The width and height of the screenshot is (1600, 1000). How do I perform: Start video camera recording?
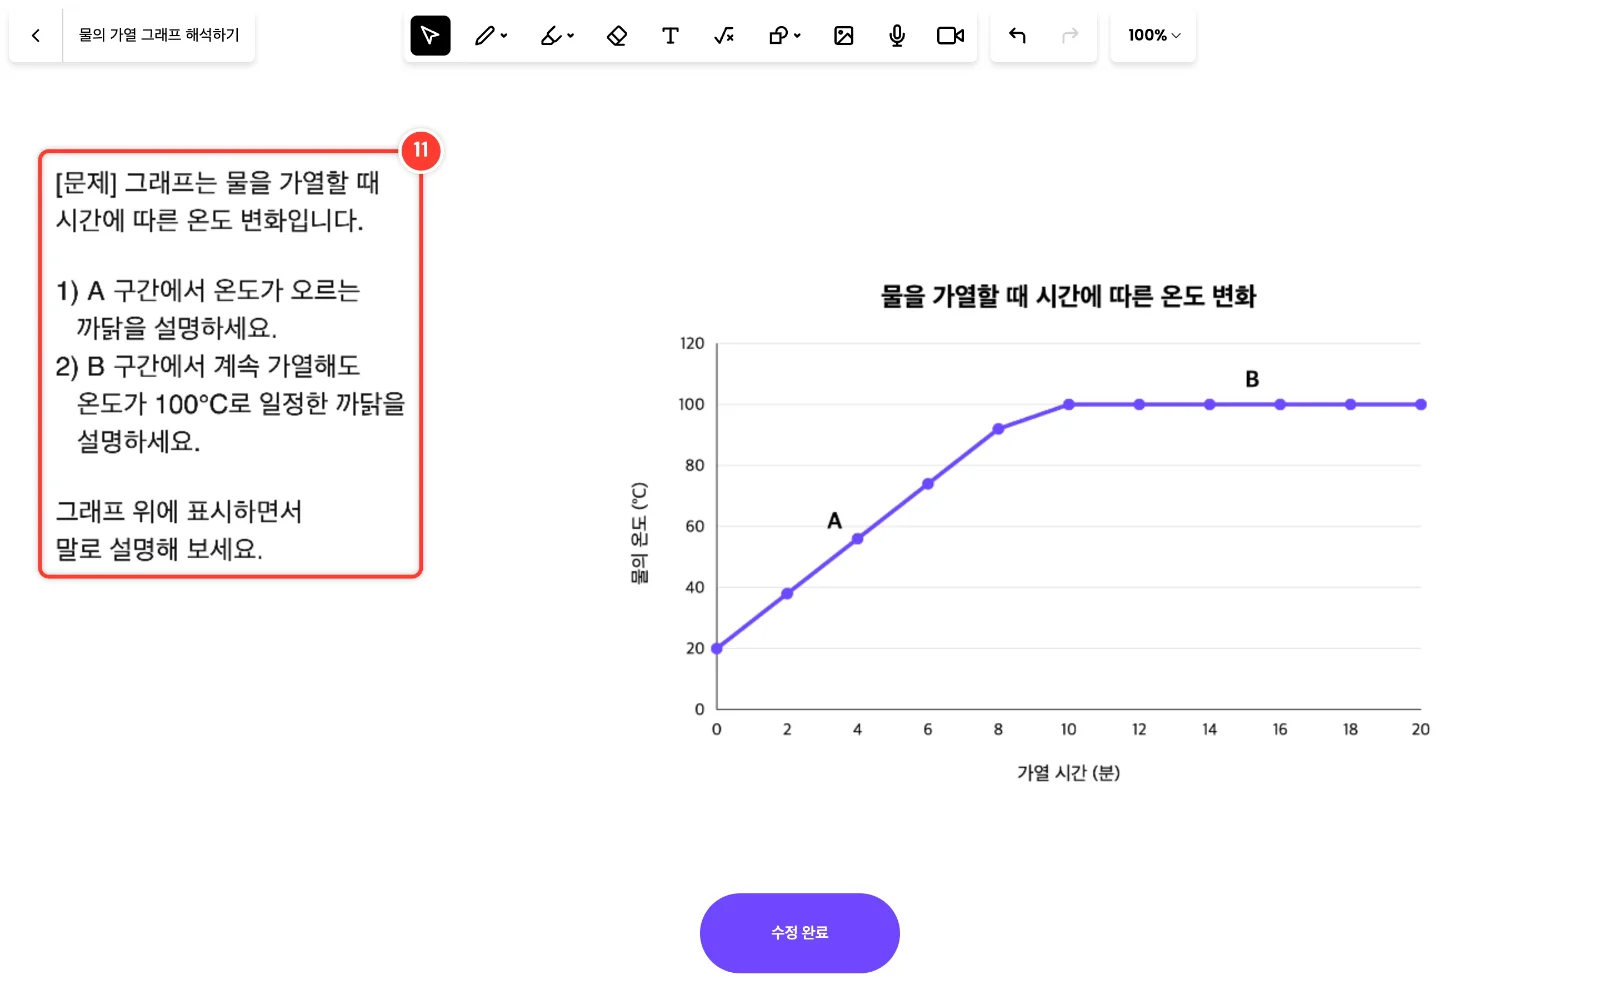pyautogui.click(x=950, y=36)
